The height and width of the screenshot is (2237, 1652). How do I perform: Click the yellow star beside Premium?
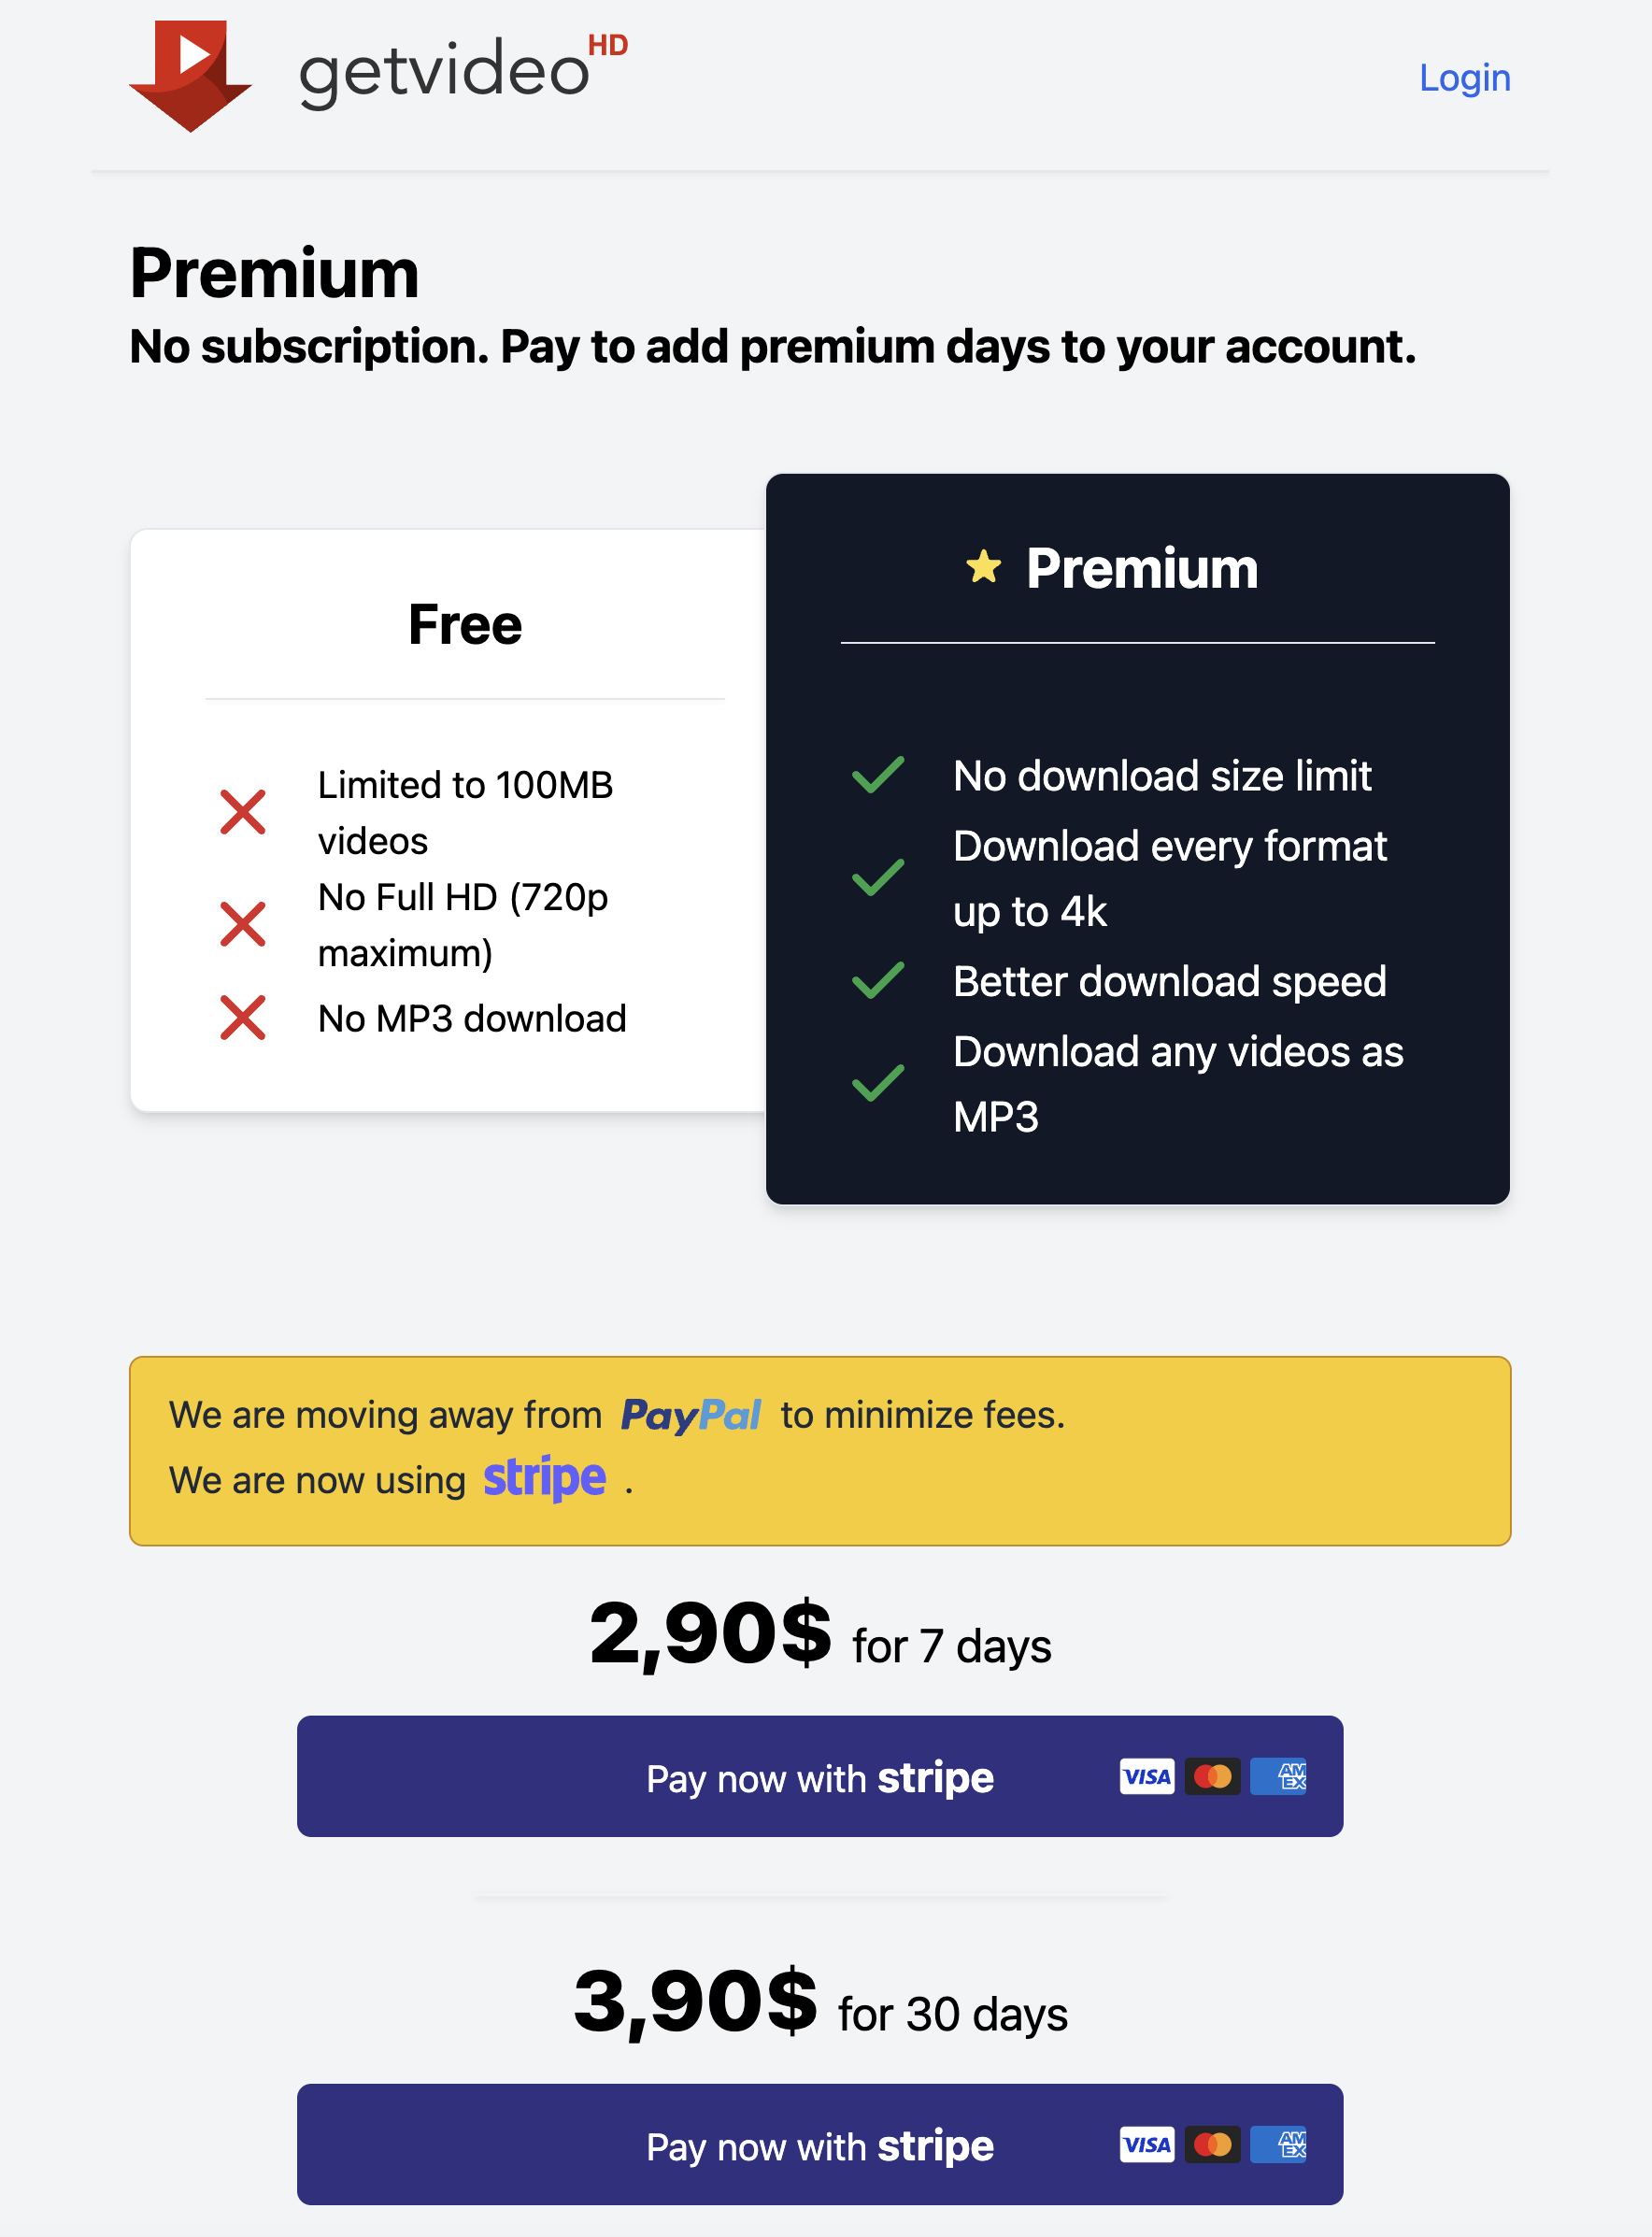tap(983, 567)
